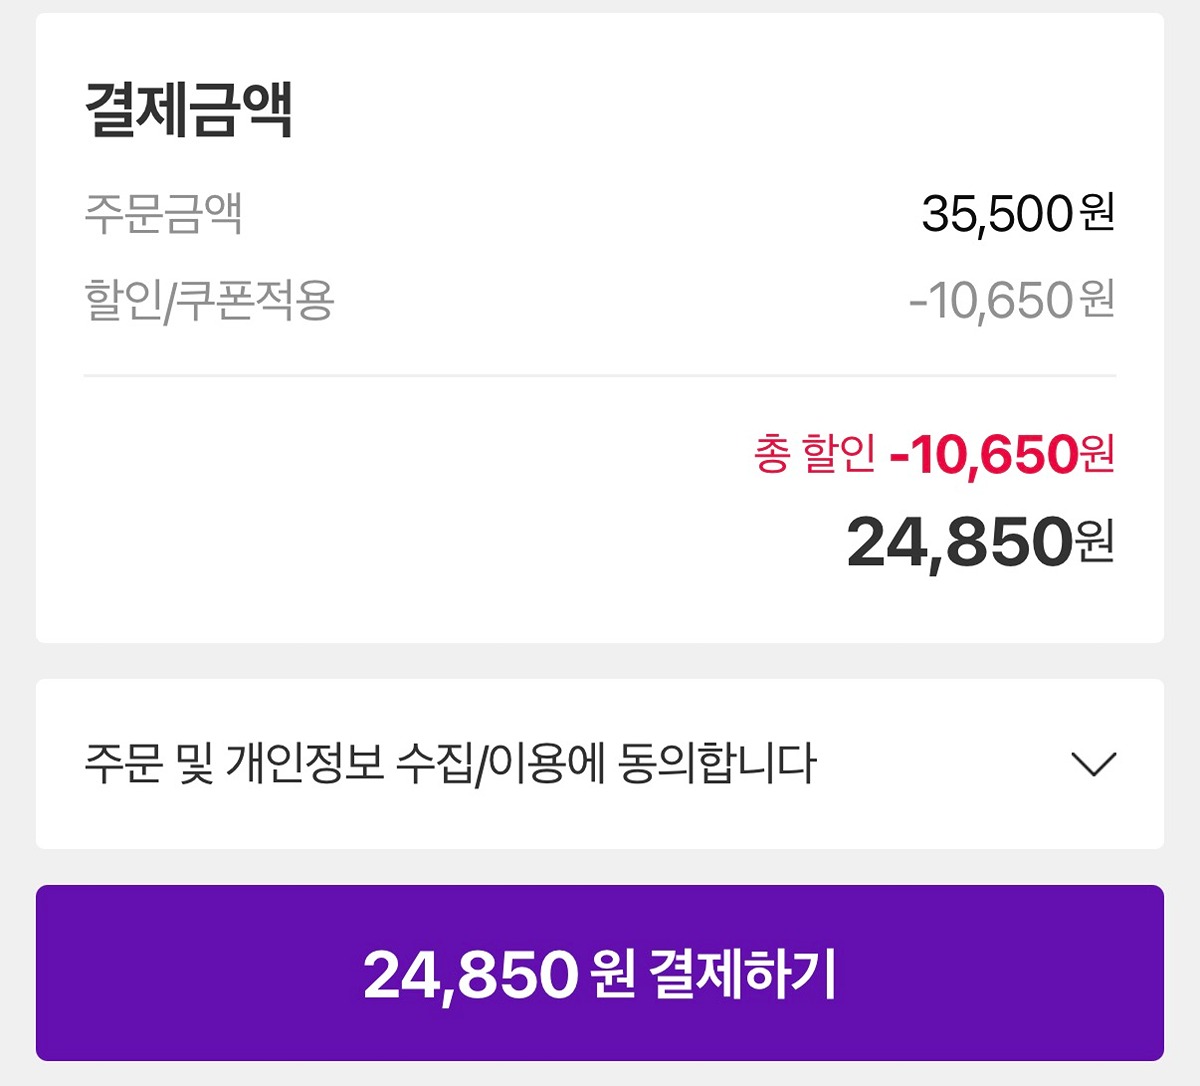Screen dimensions: 1200x1086
Task: Click the 결제금액 heading
Action: (x=189, y=109)
